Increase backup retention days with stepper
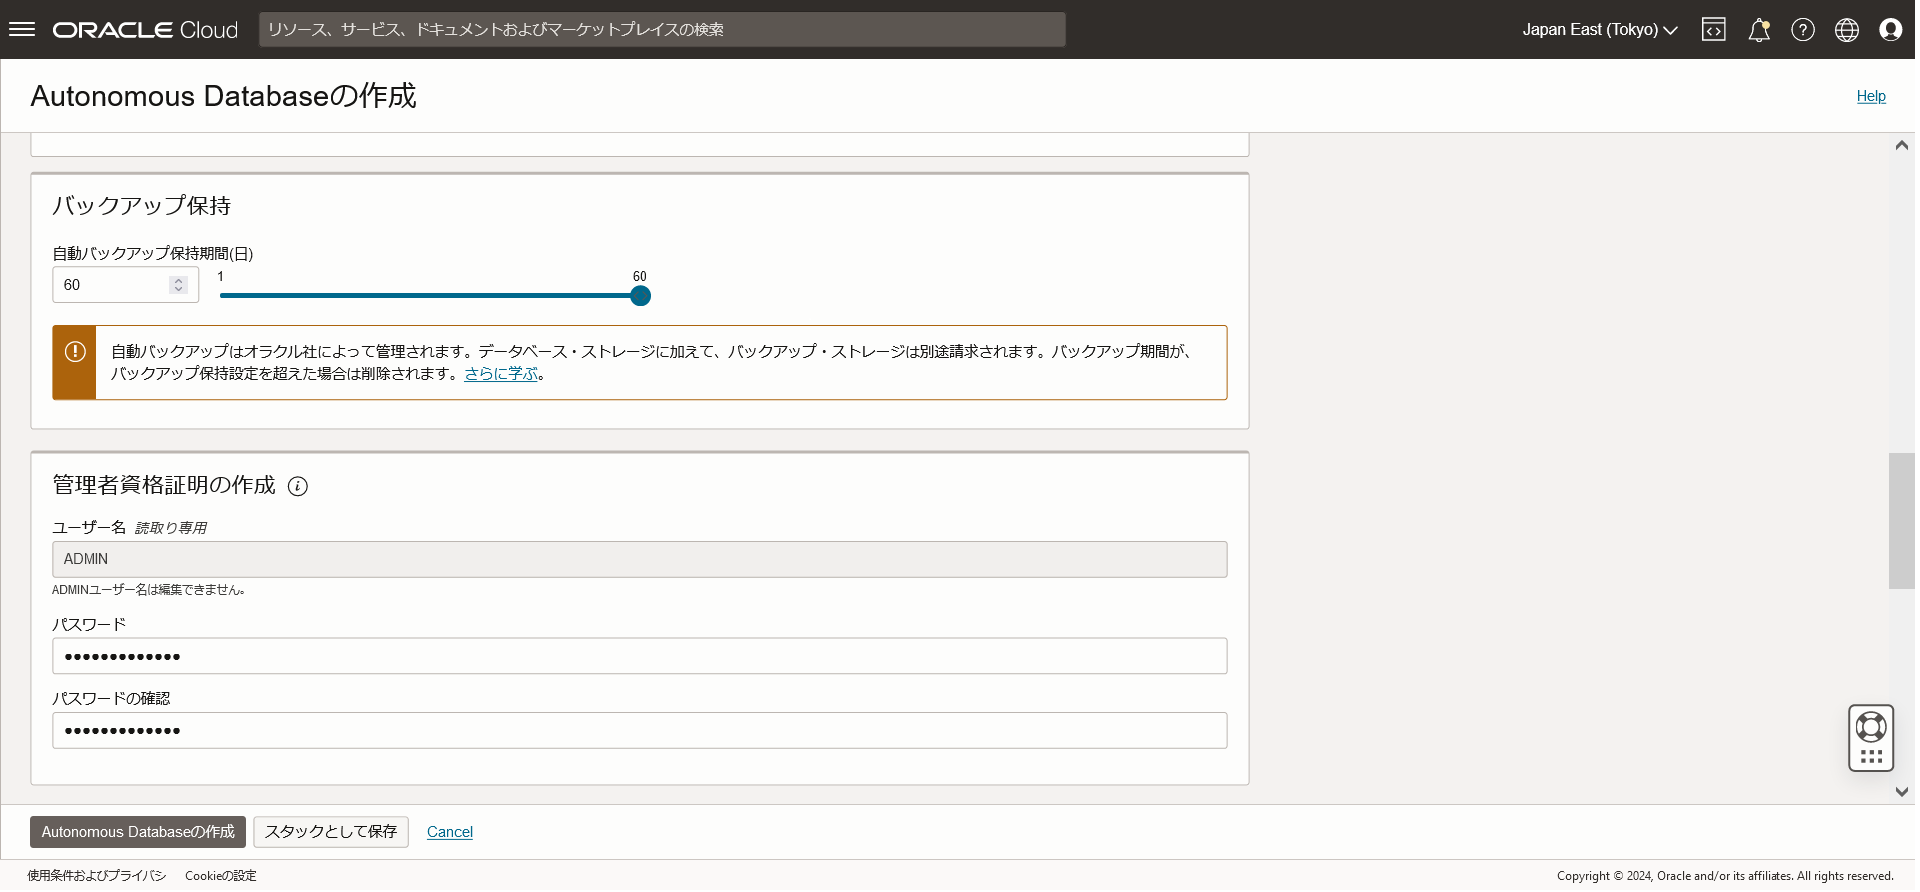This screenshot has width=1920, height=892. tap(178, 280)
